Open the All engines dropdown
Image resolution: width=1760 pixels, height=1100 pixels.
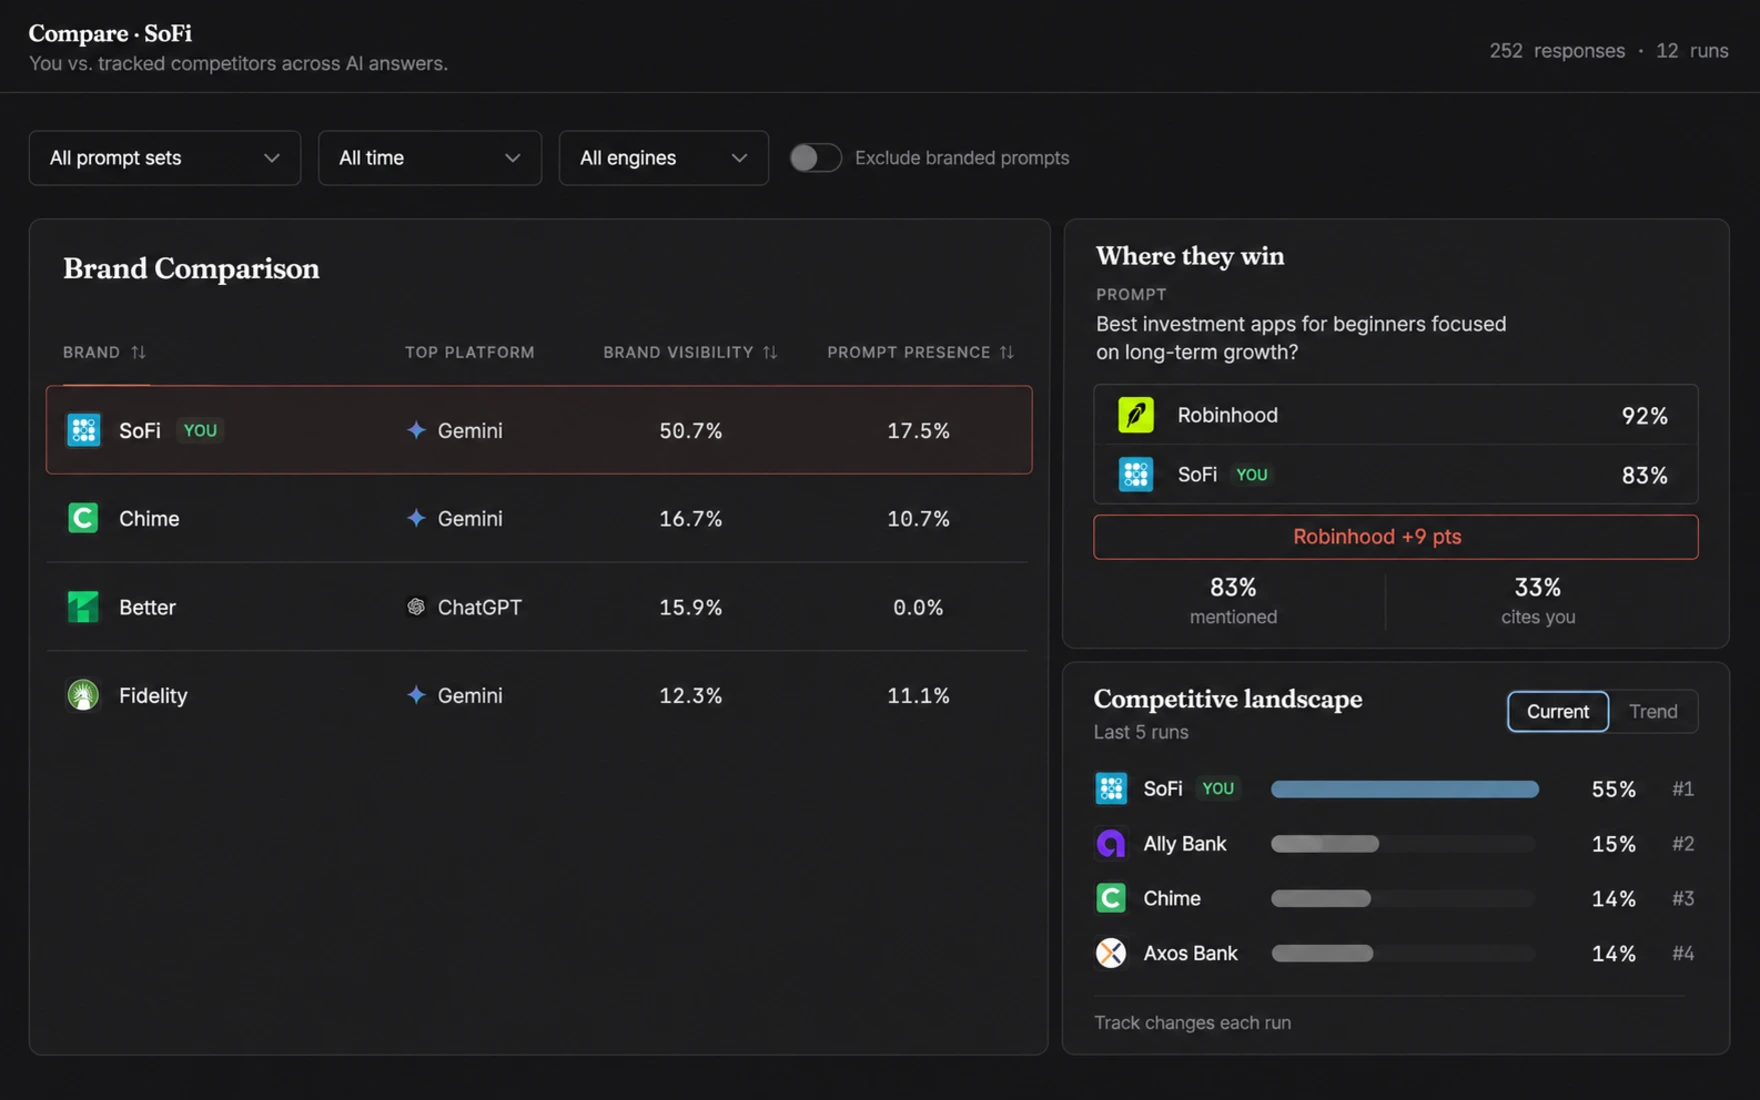pyautogui.click(x=664, y=158)
